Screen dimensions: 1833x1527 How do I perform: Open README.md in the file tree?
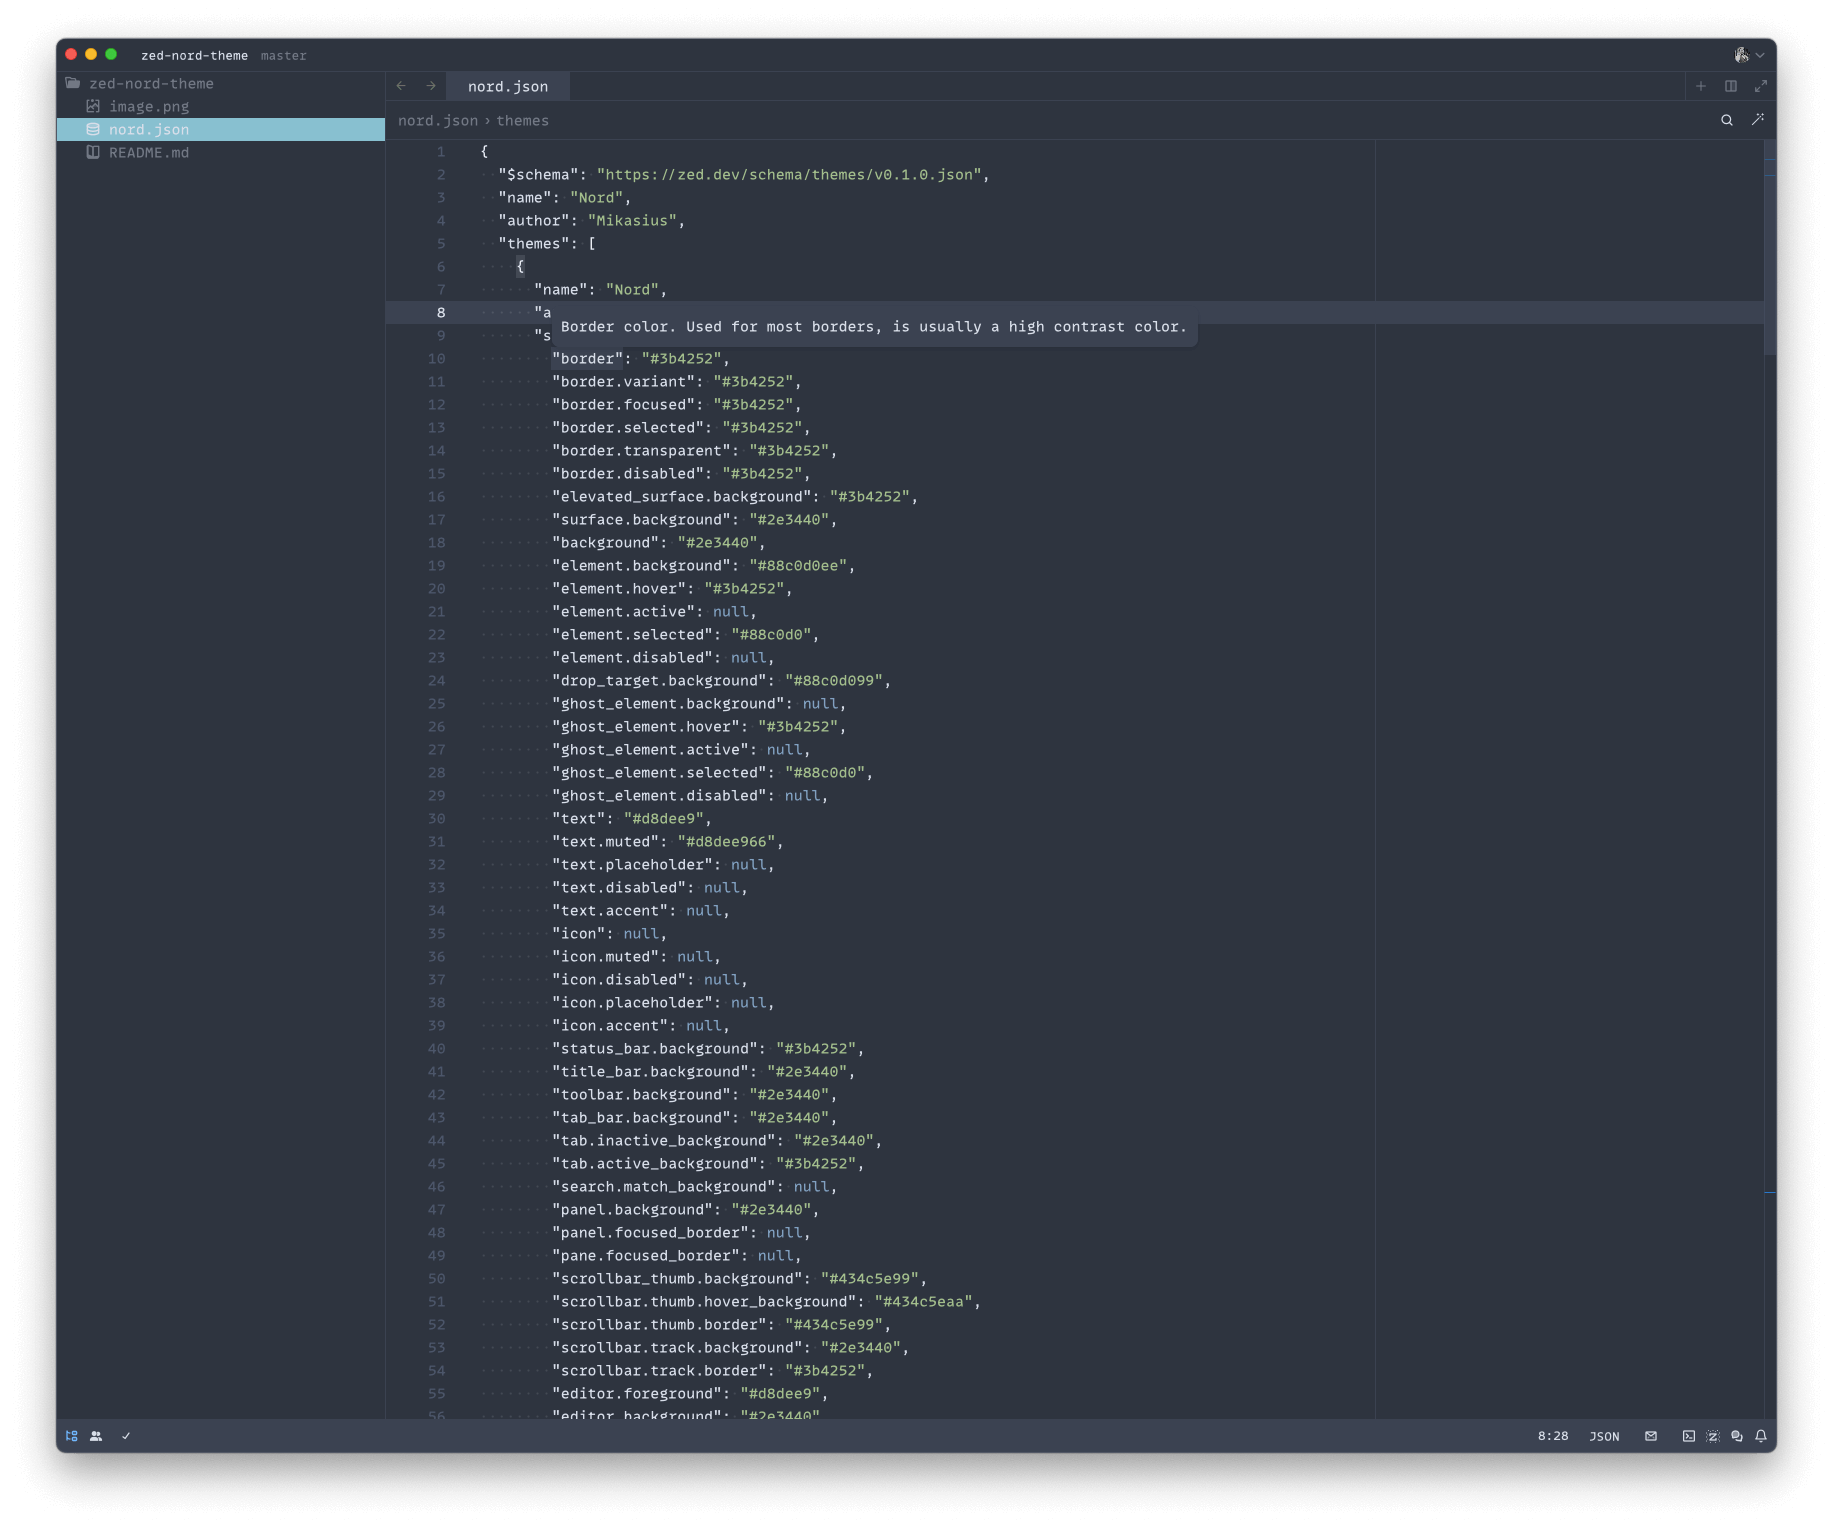(149, 152)
